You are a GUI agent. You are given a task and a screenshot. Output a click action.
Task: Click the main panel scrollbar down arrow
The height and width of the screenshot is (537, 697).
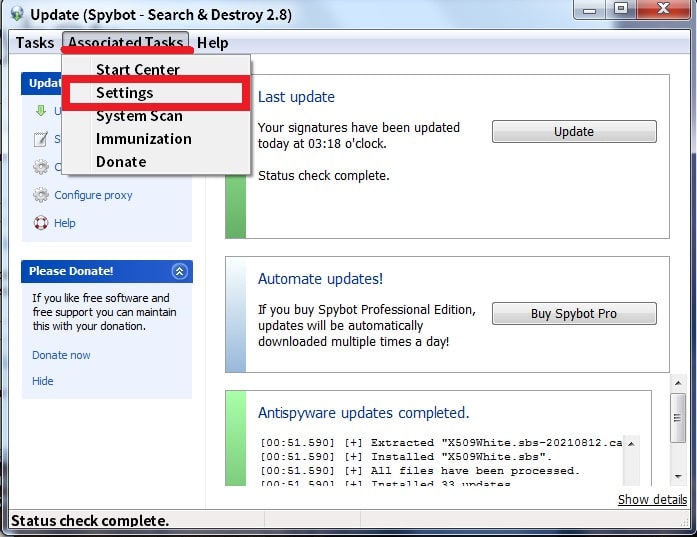tap(678, 477)
